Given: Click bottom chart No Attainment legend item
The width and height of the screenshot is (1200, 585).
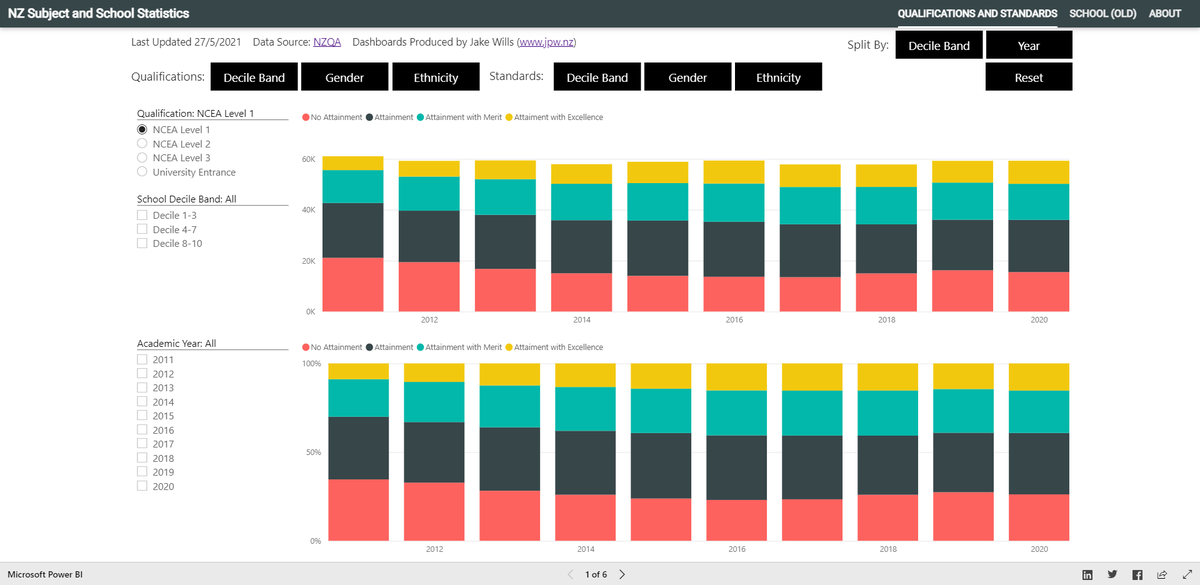Looking at the screenshot, I should pyautogui.click(x=332, y=347).
